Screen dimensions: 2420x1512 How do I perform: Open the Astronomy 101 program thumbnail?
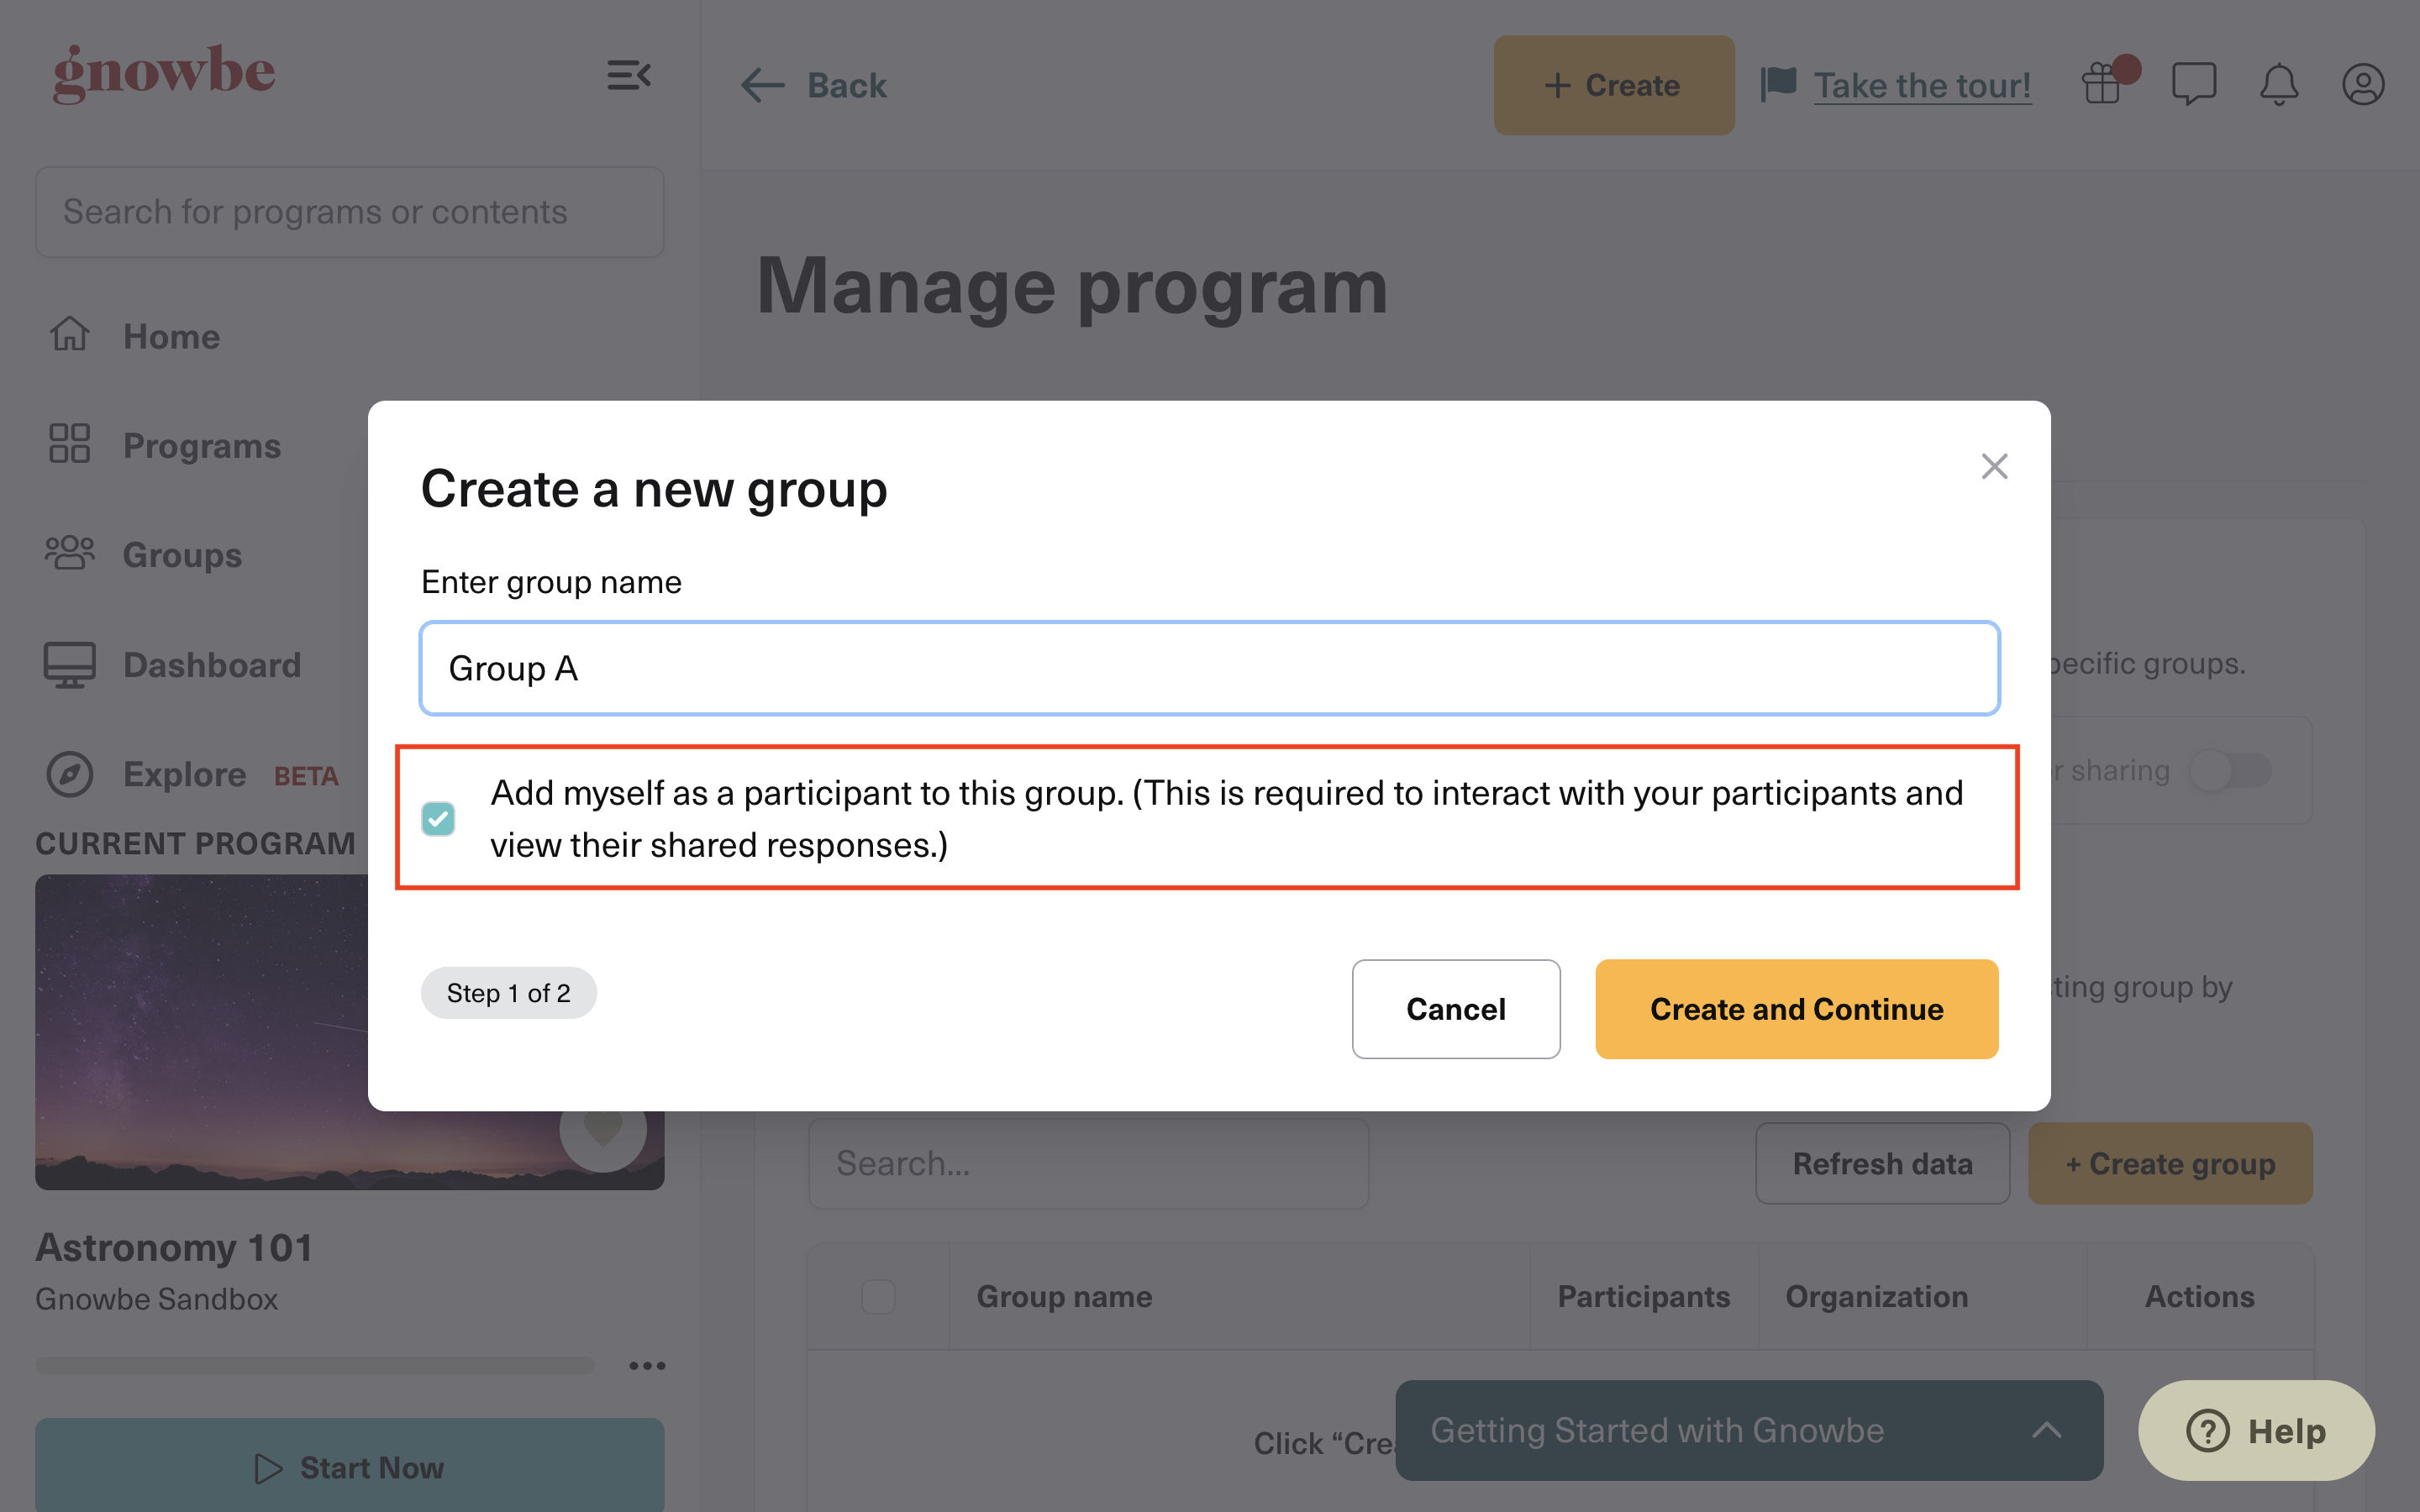coord(350,1032)
